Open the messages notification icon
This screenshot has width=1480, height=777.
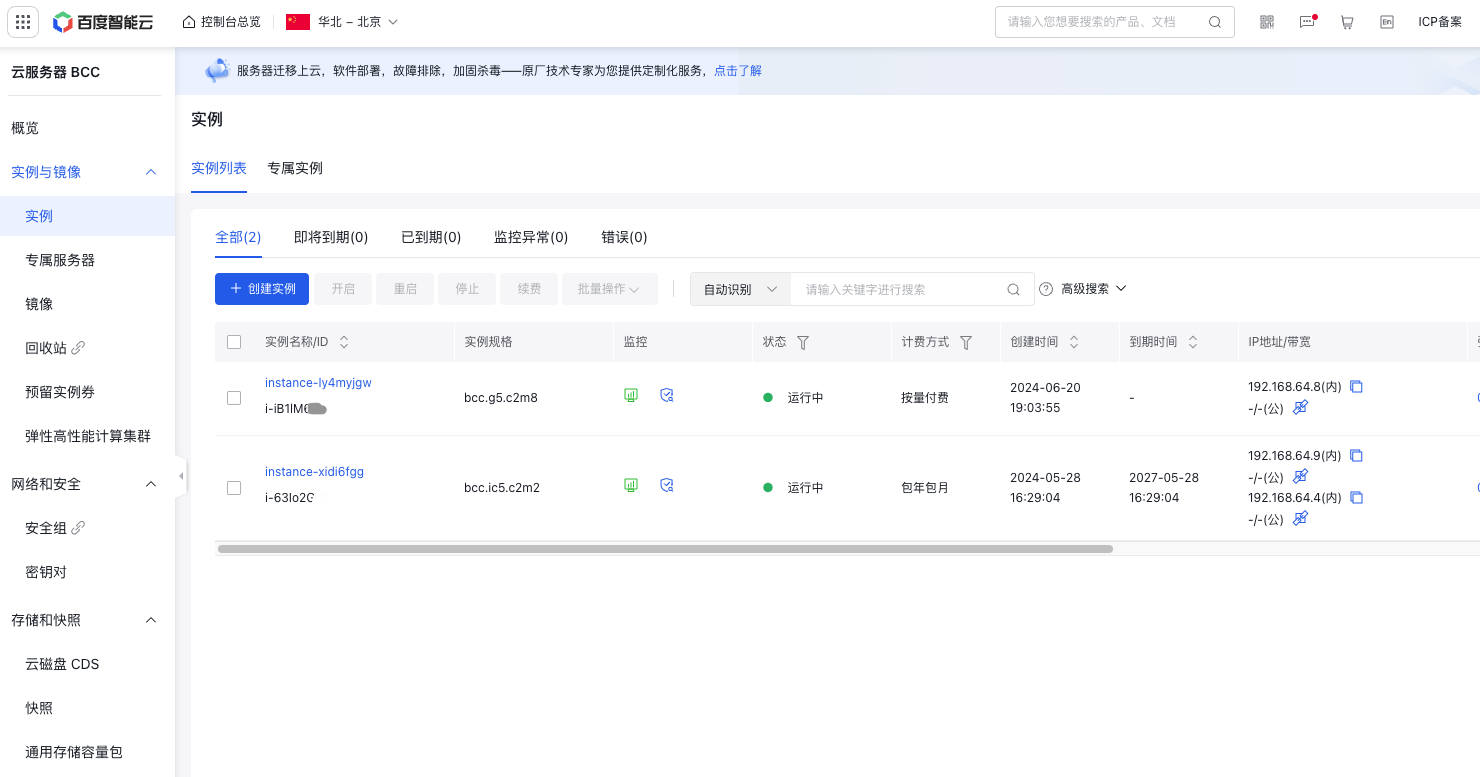coord(1307,22)
